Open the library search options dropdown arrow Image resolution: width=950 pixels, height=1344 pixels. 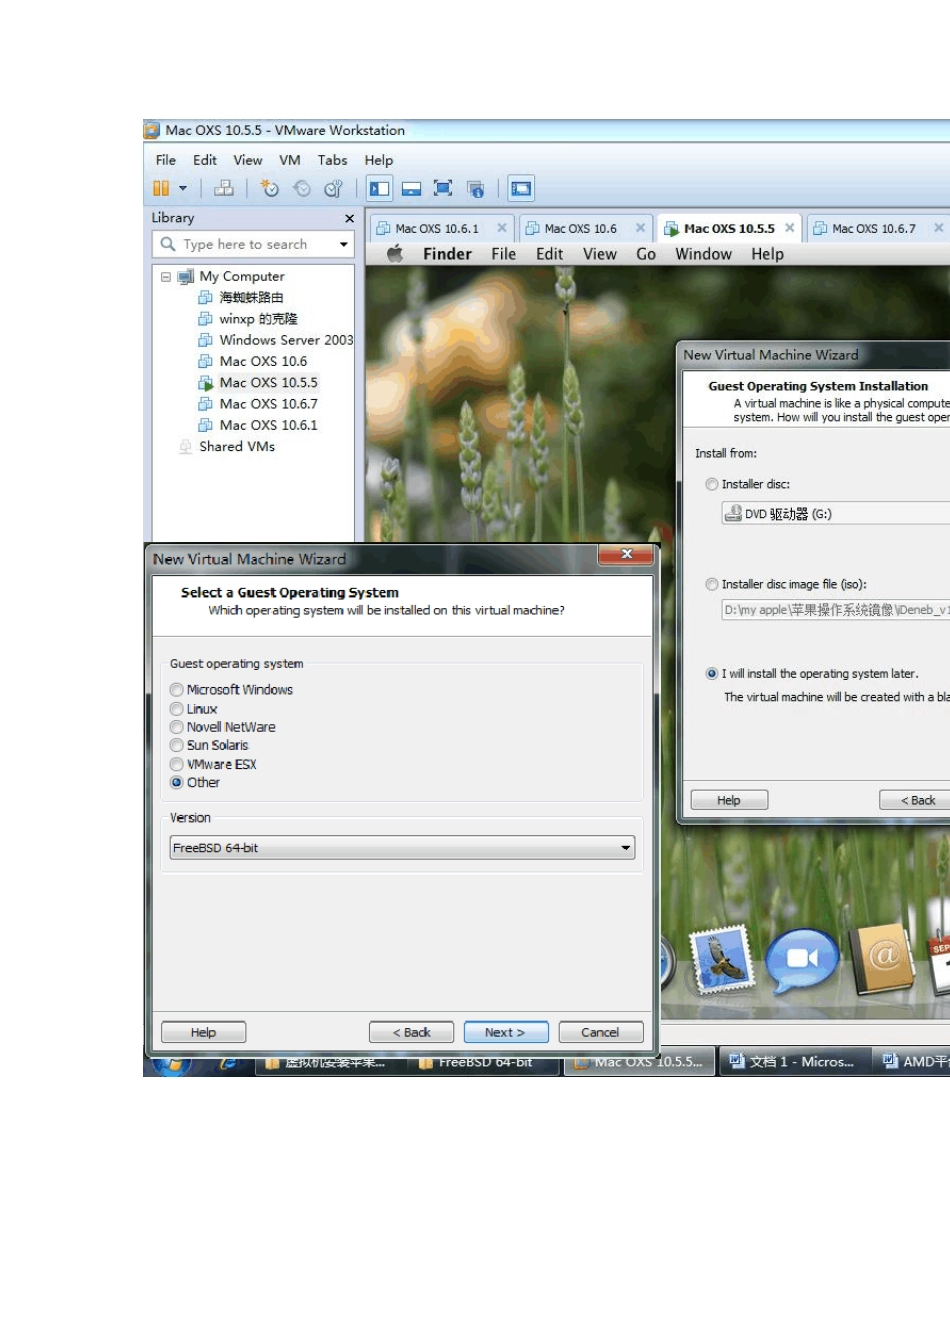tap(344, 244)
